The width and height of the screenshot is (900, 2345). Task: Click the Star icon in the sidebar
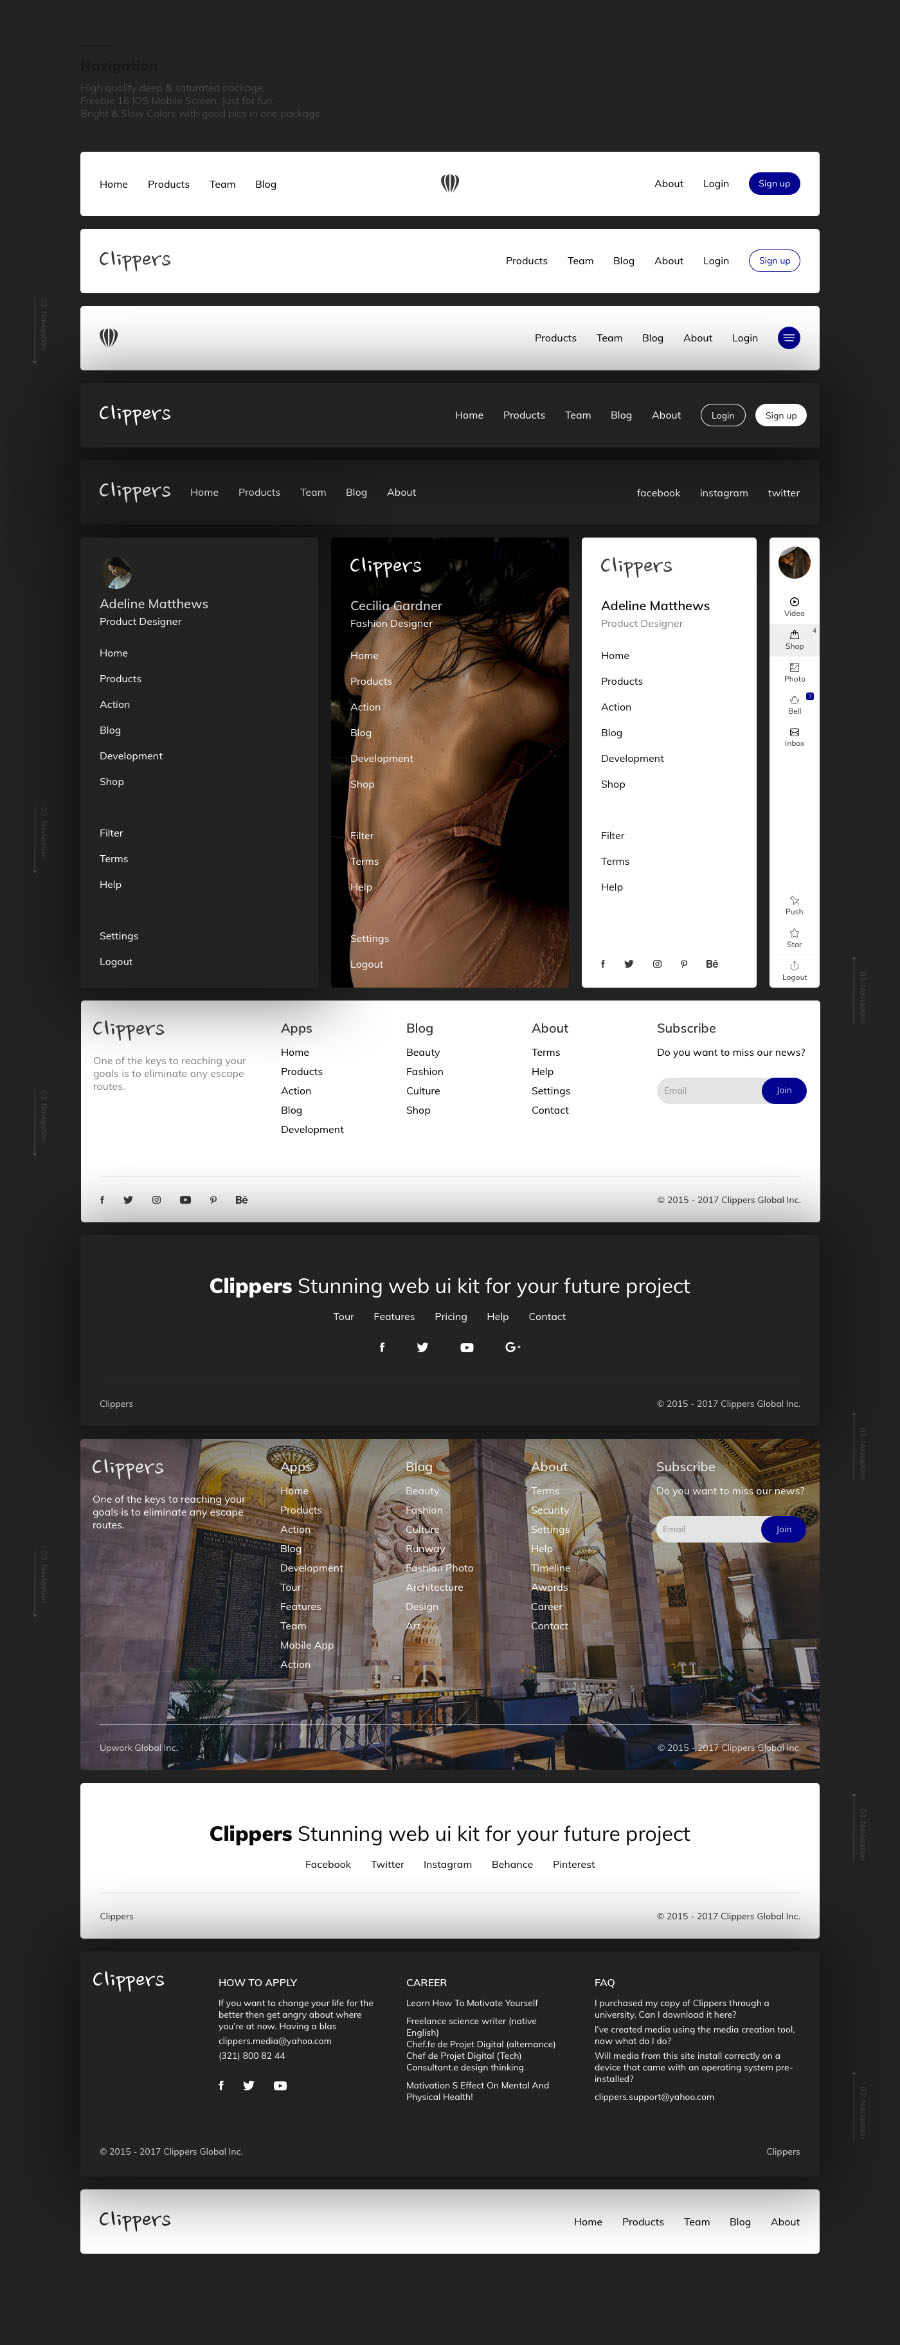point(794,935)
